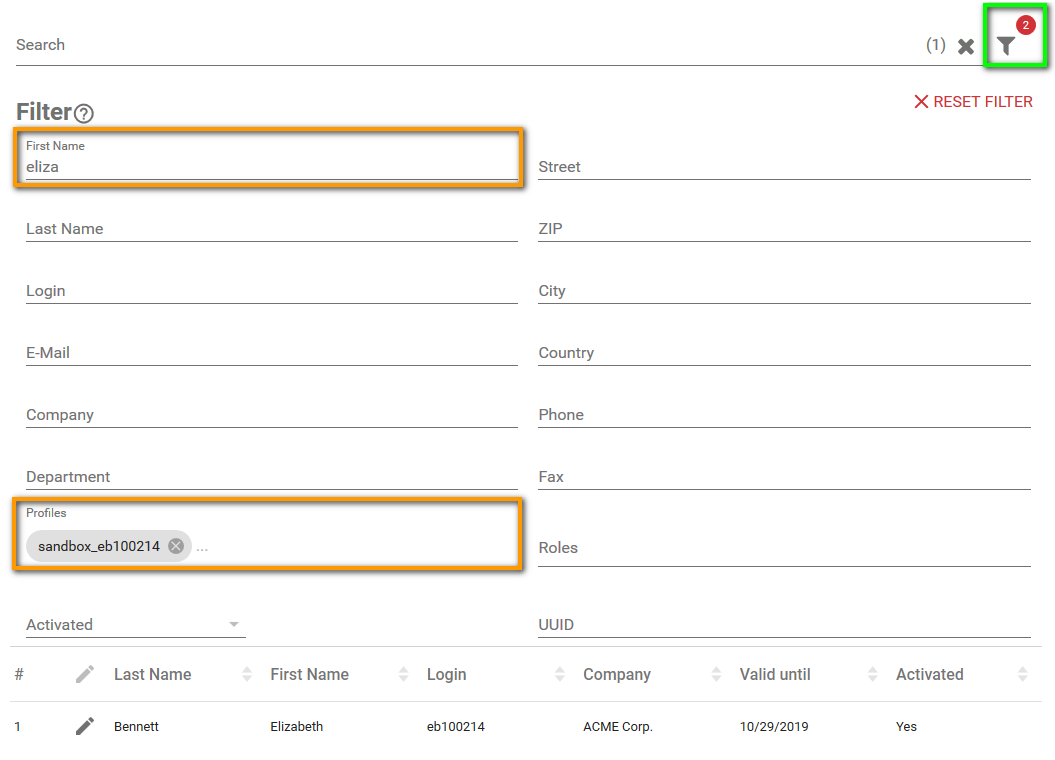Select the E-Mail filter field

pyautogui.click(x=270, y=353)
